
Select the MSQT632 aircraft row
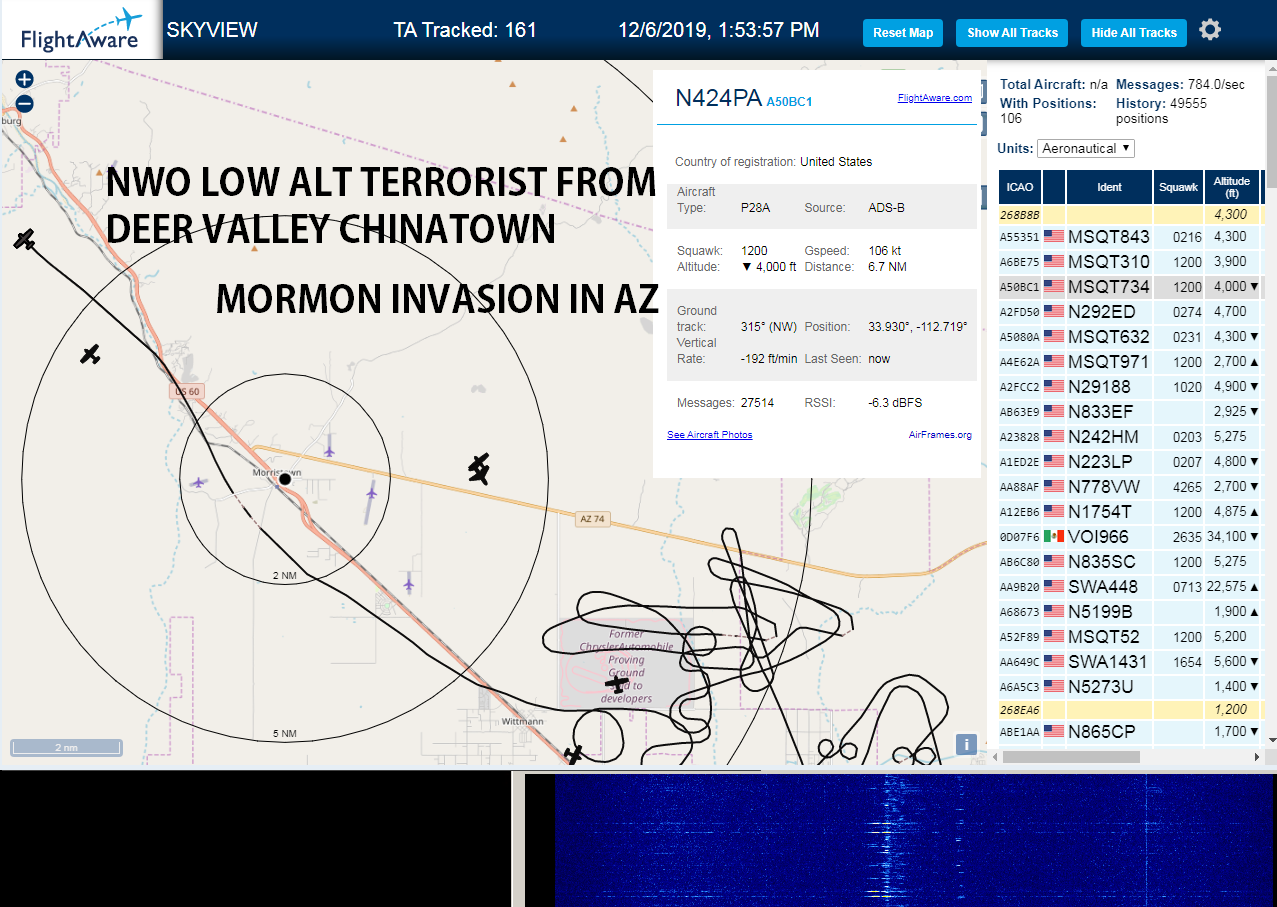point(1130,337)
